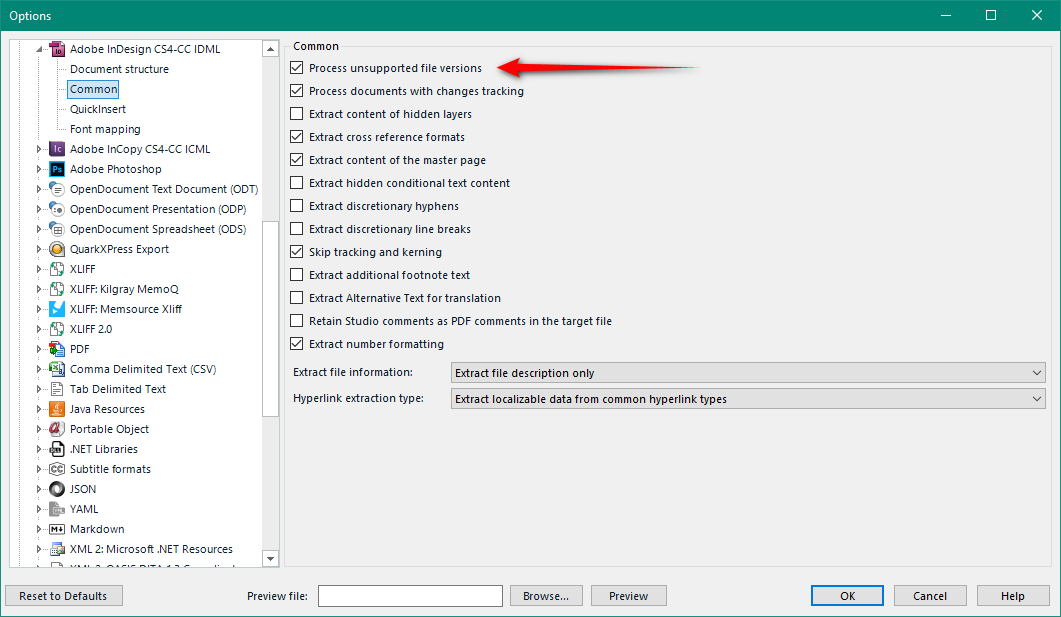Image resolution: width=1061 pixels, height=617 pixels.
Task: Click the XLIFF: Kilgray MemoQ icon
Action: tap(58, 290)
